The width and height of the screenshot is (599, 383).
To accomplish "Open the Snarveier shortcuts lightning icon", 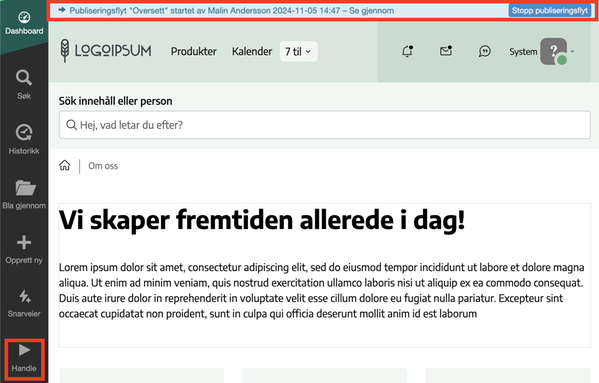I will click(24, 296).
